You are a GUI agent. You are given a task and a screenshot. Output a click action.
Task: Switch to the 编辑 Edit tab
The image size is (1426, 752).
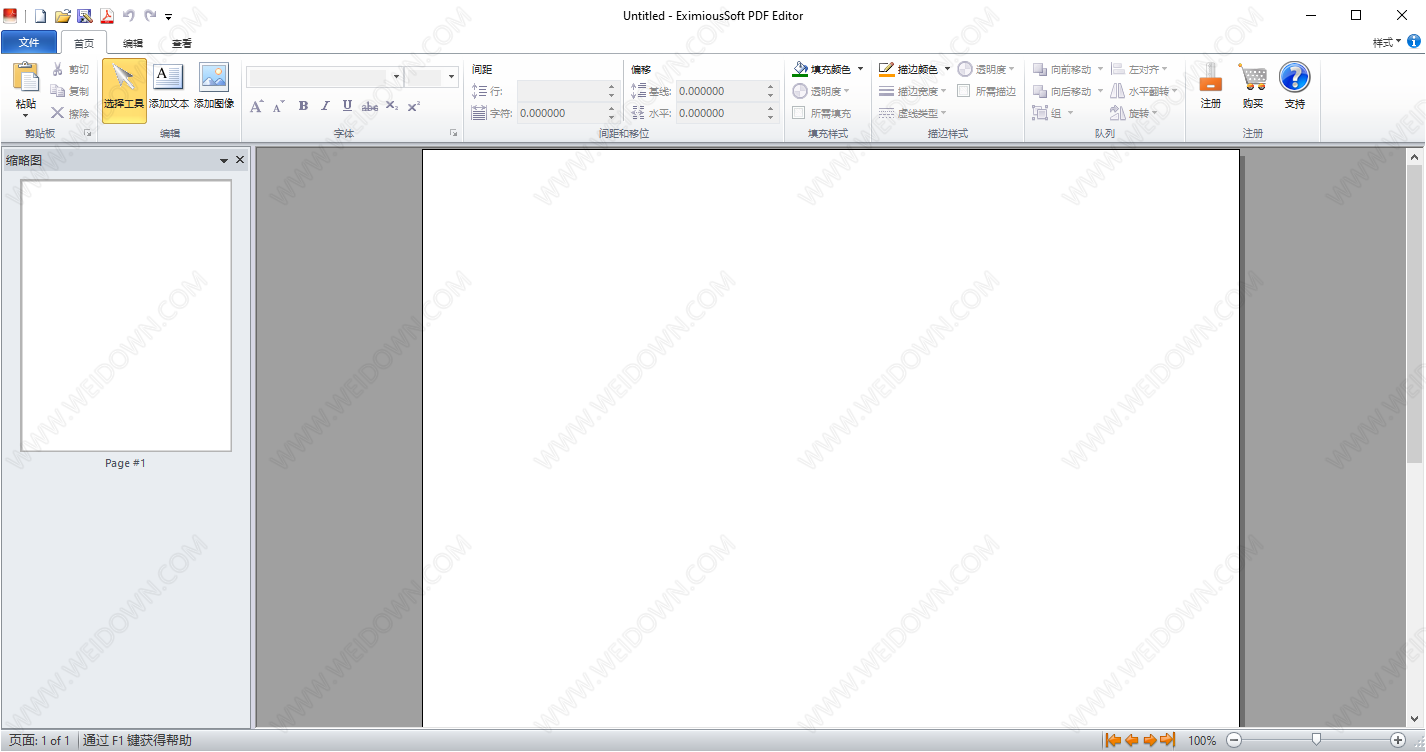coord(133,43)
